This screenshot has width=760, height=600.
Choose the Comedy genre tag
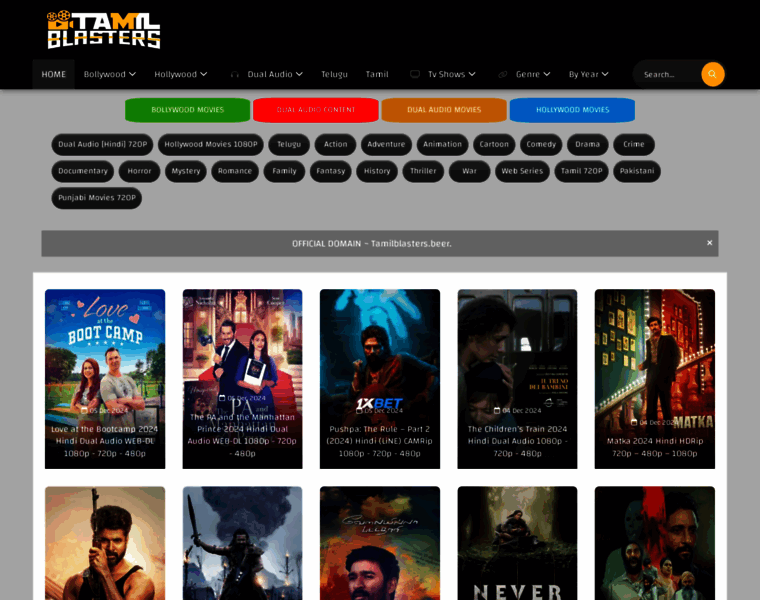point(541,144)
